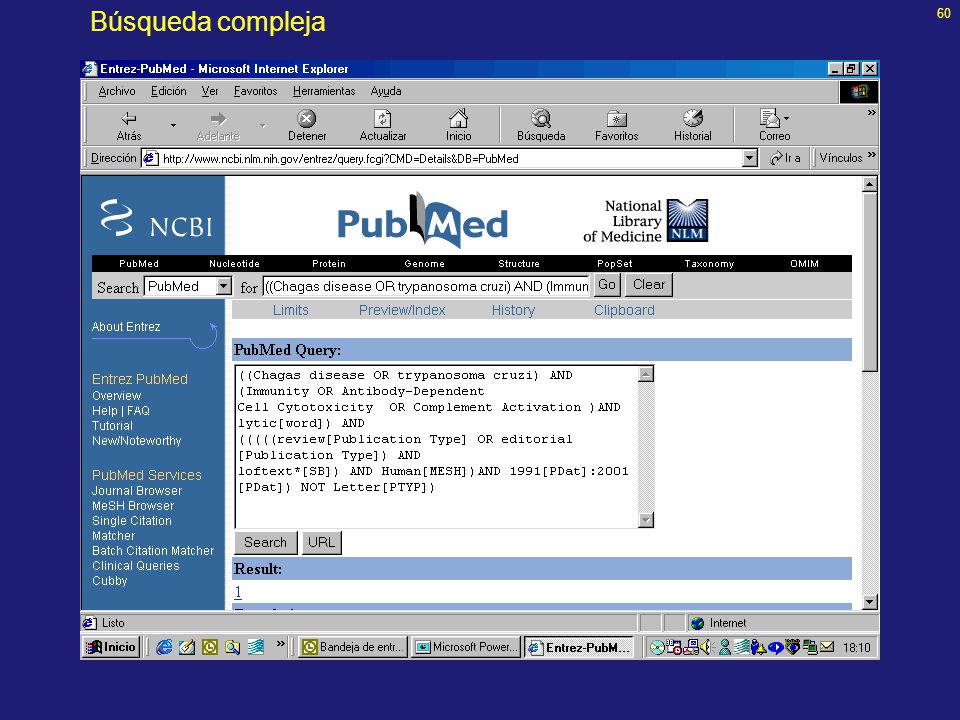Open the History link
The width and height of the screenshot is (960, 720).
click(x=513, y=310)
